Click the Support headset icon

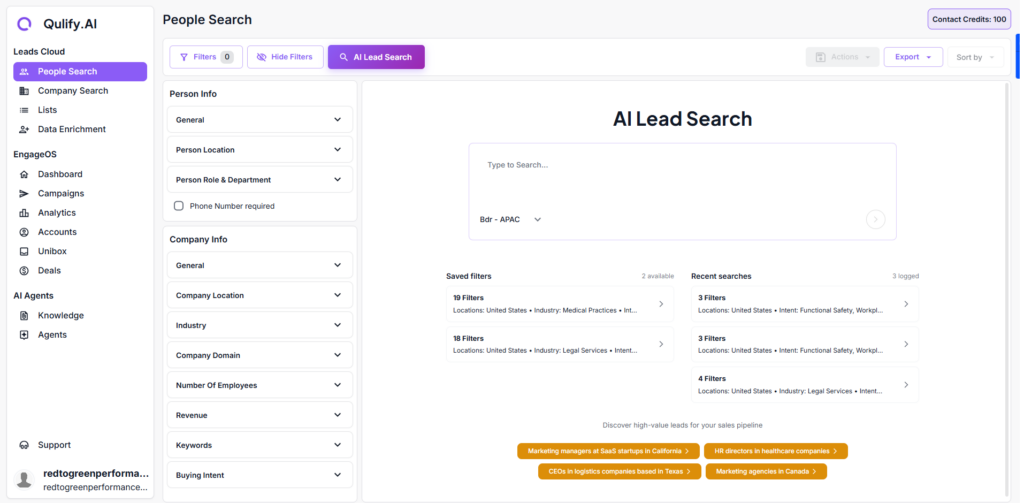pos(24,446)
